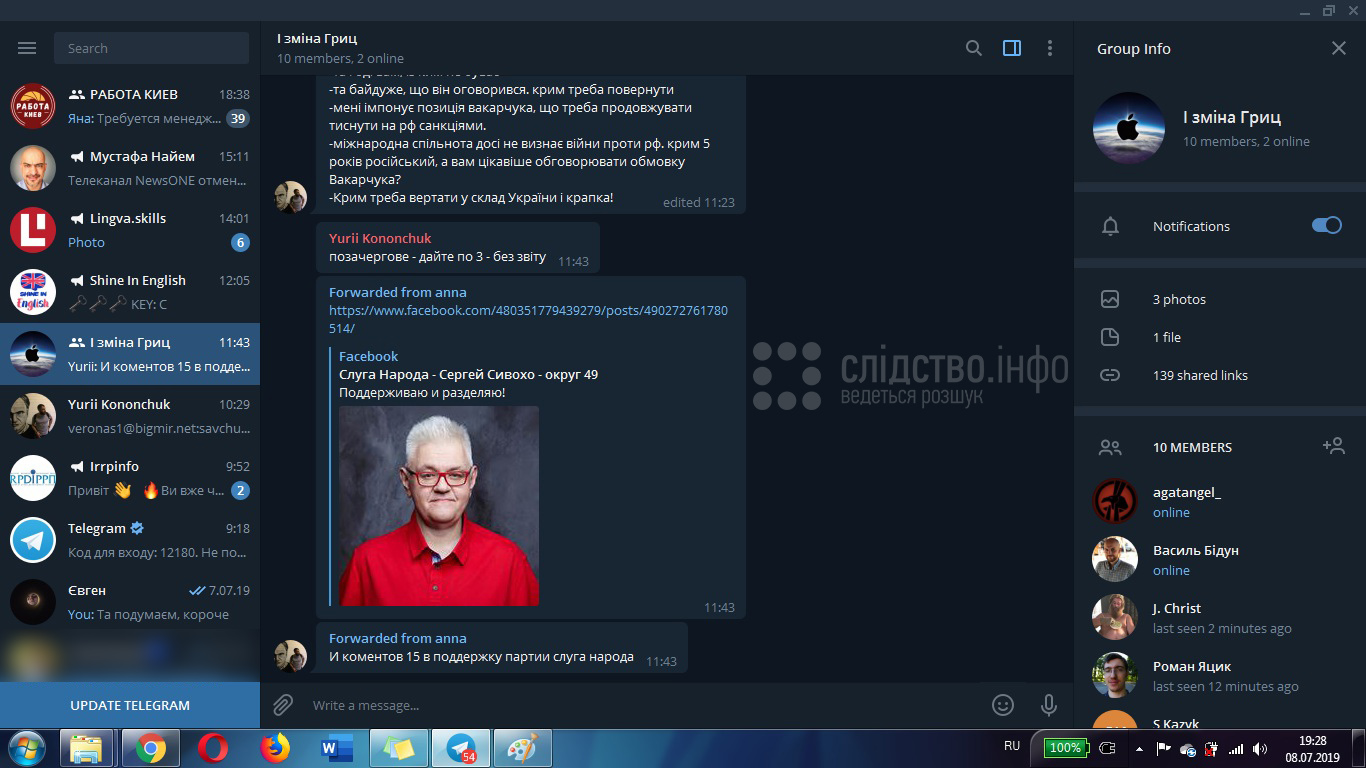
Task: Toggle the side info panel icon
Action: click(x=1012, y=48)
